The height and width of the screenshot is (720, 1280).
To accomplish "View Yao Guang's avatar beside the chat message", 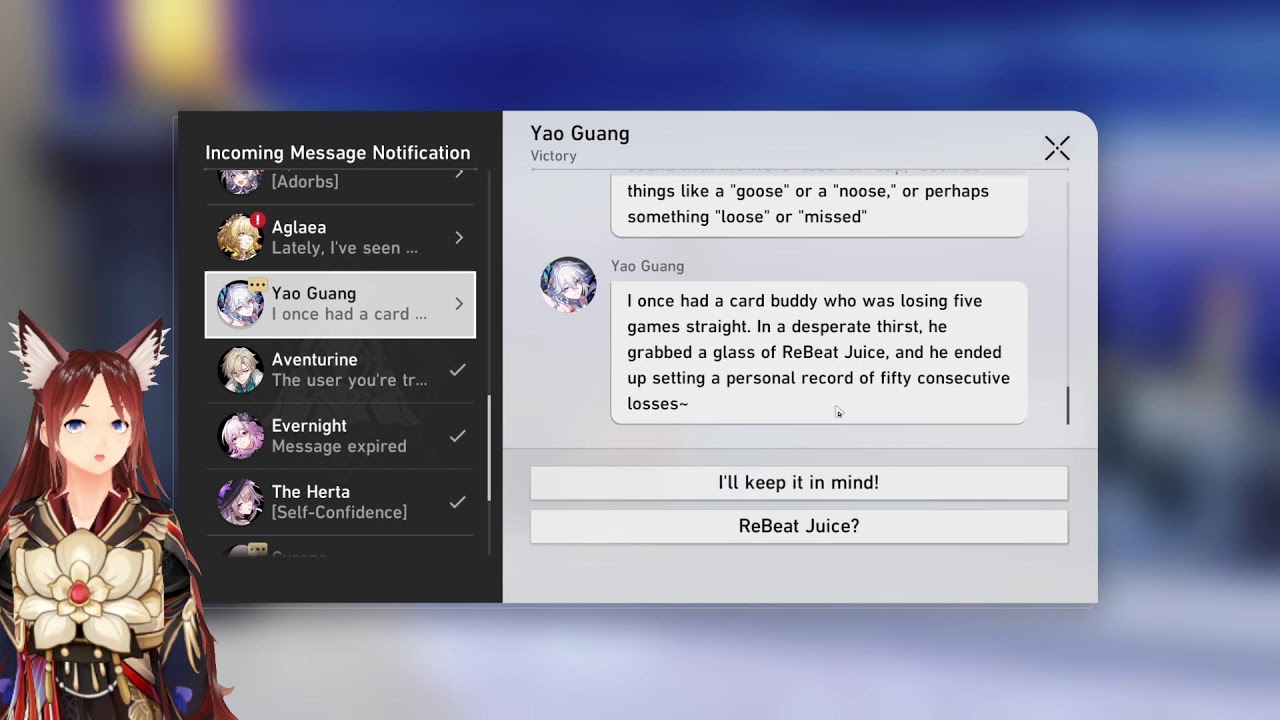I will [x=568, y=285].
